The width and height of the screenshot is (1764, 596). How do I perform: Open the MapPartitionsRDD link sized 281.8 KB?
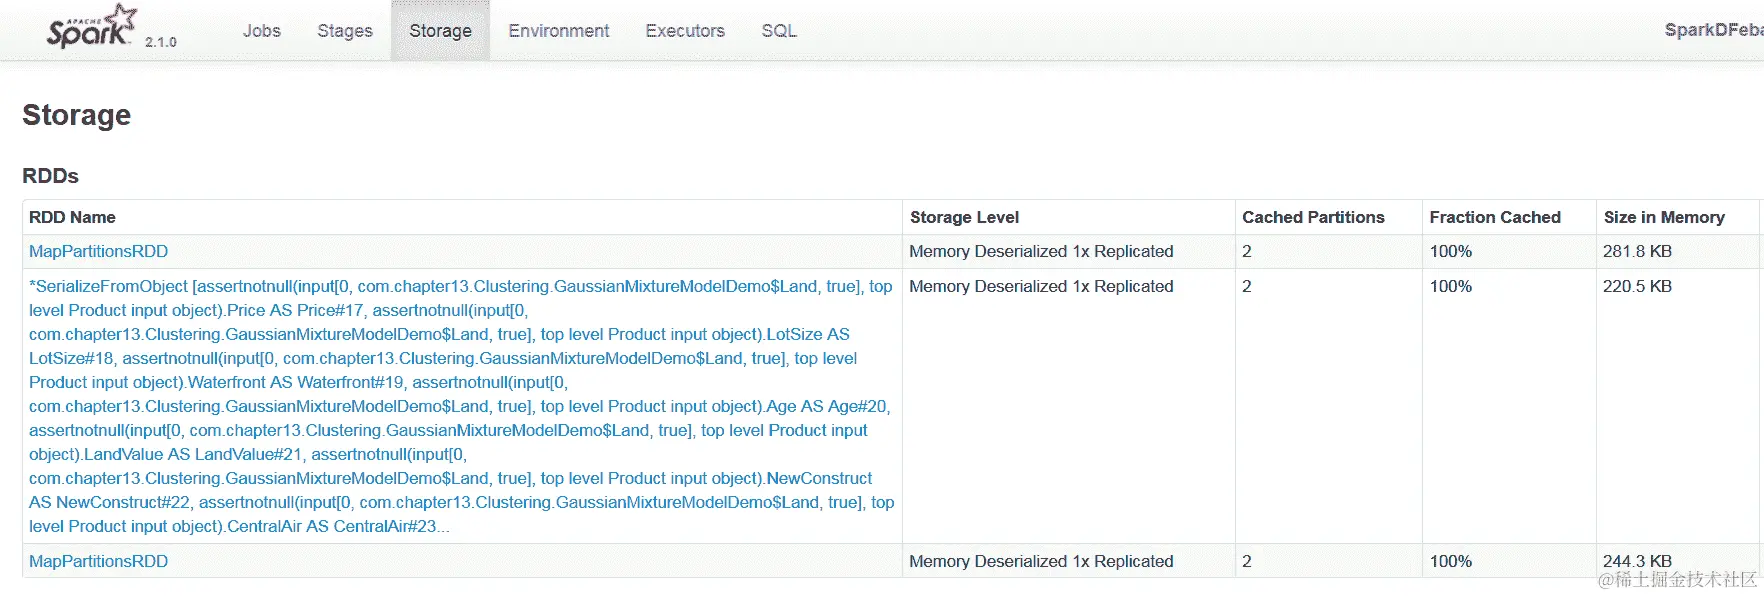pos(98,252)
